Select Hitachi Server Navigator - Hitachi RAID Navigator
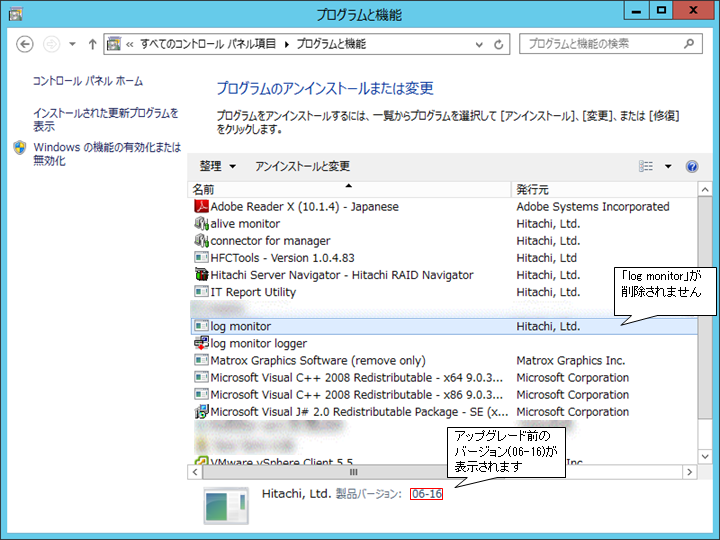Screen dimensions: 720x540 (342, 275)
